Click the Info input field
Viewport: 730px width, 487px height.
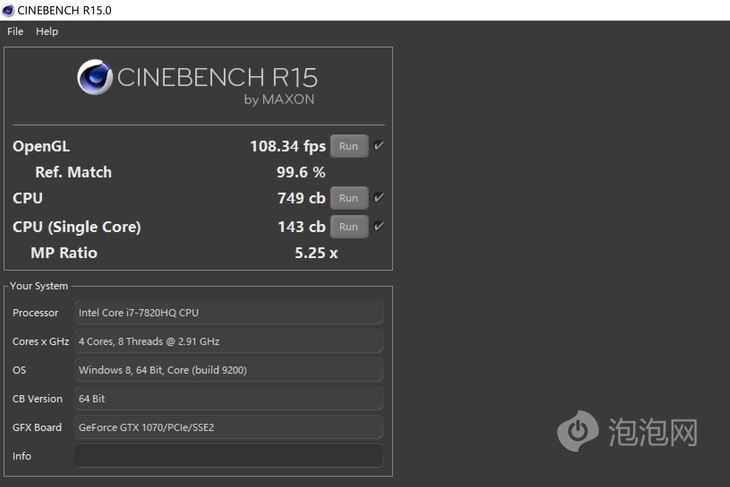pos(229,456)
